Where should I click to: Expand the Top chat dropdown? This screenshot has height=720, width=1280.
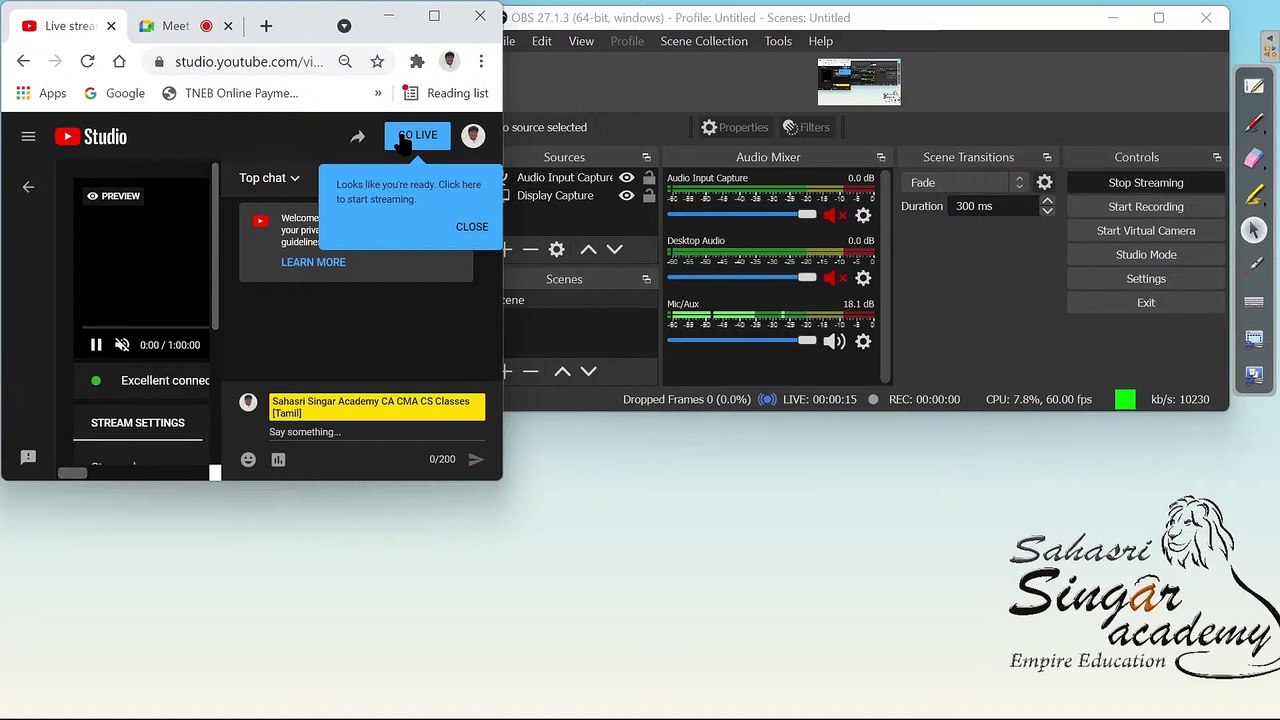(x=269, y=178)
